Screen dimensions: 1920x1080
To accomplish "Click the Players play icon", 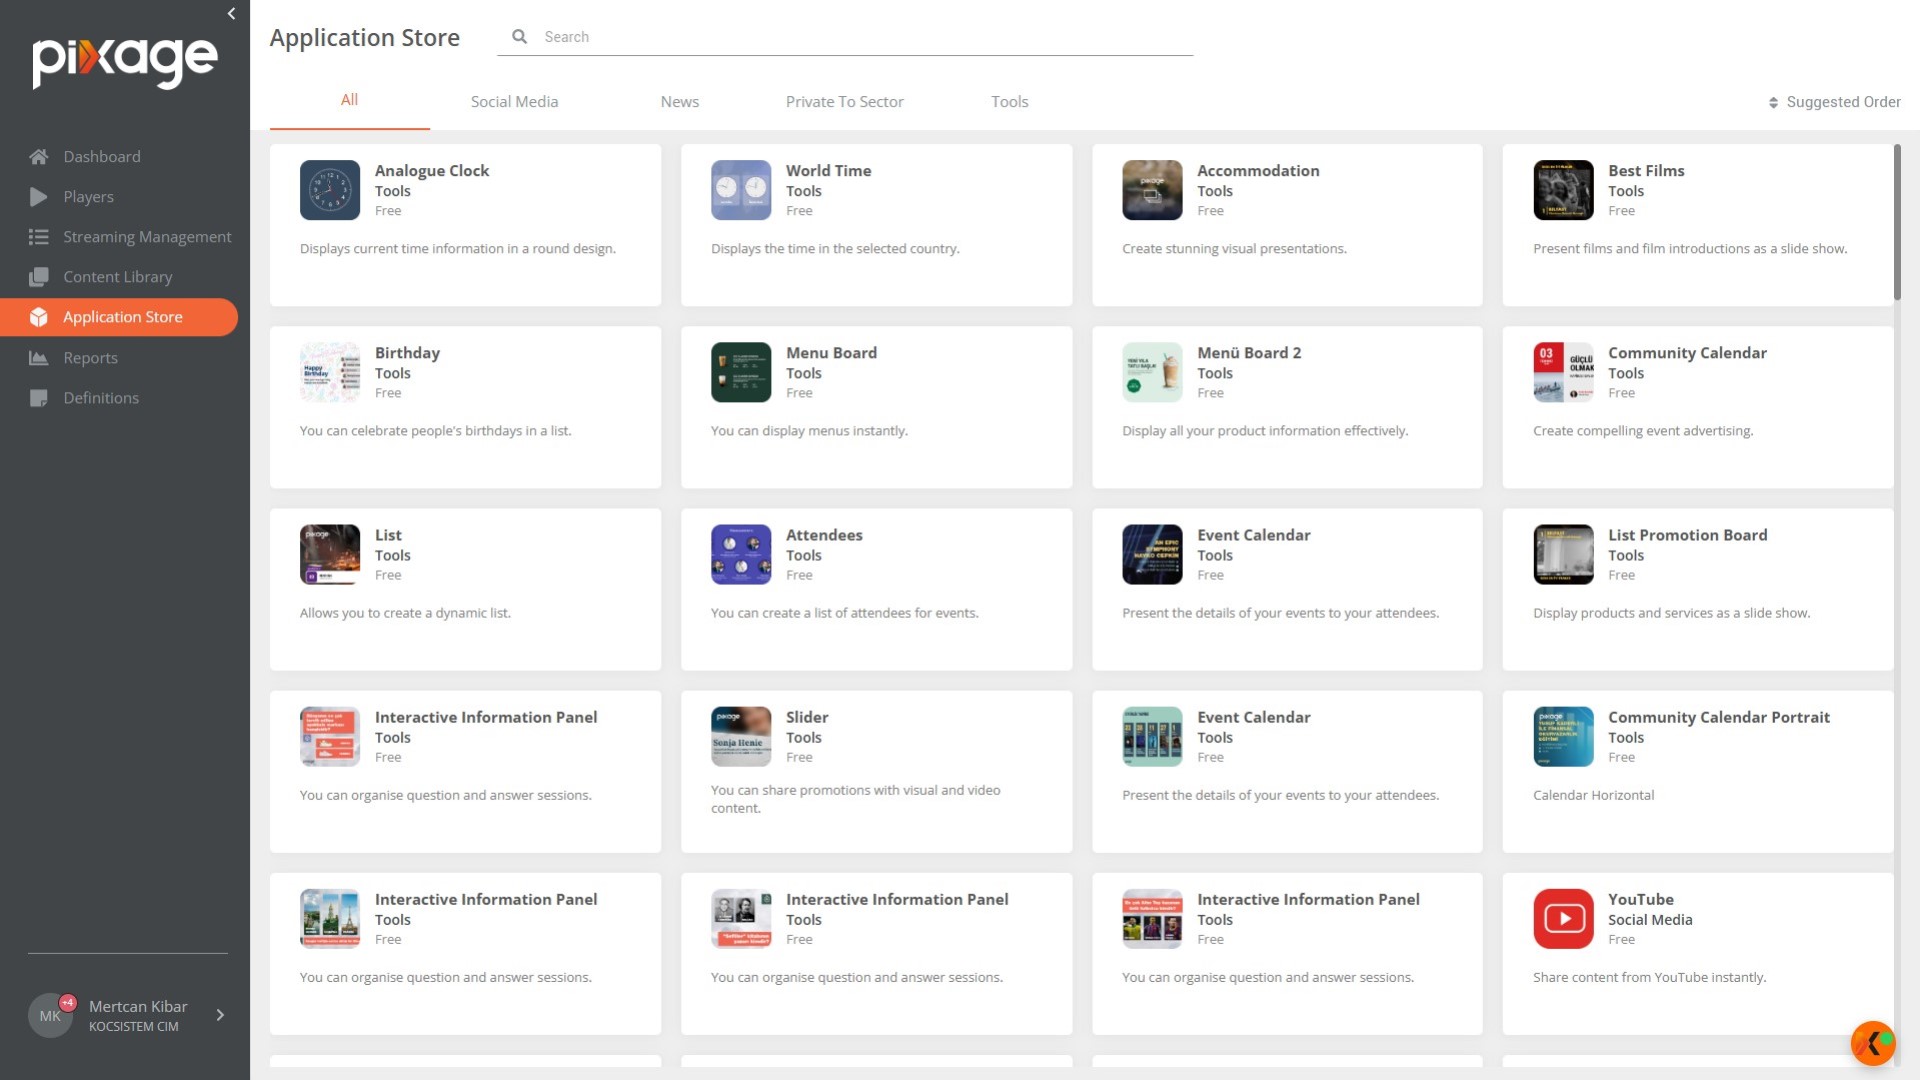I will point(39,197).
